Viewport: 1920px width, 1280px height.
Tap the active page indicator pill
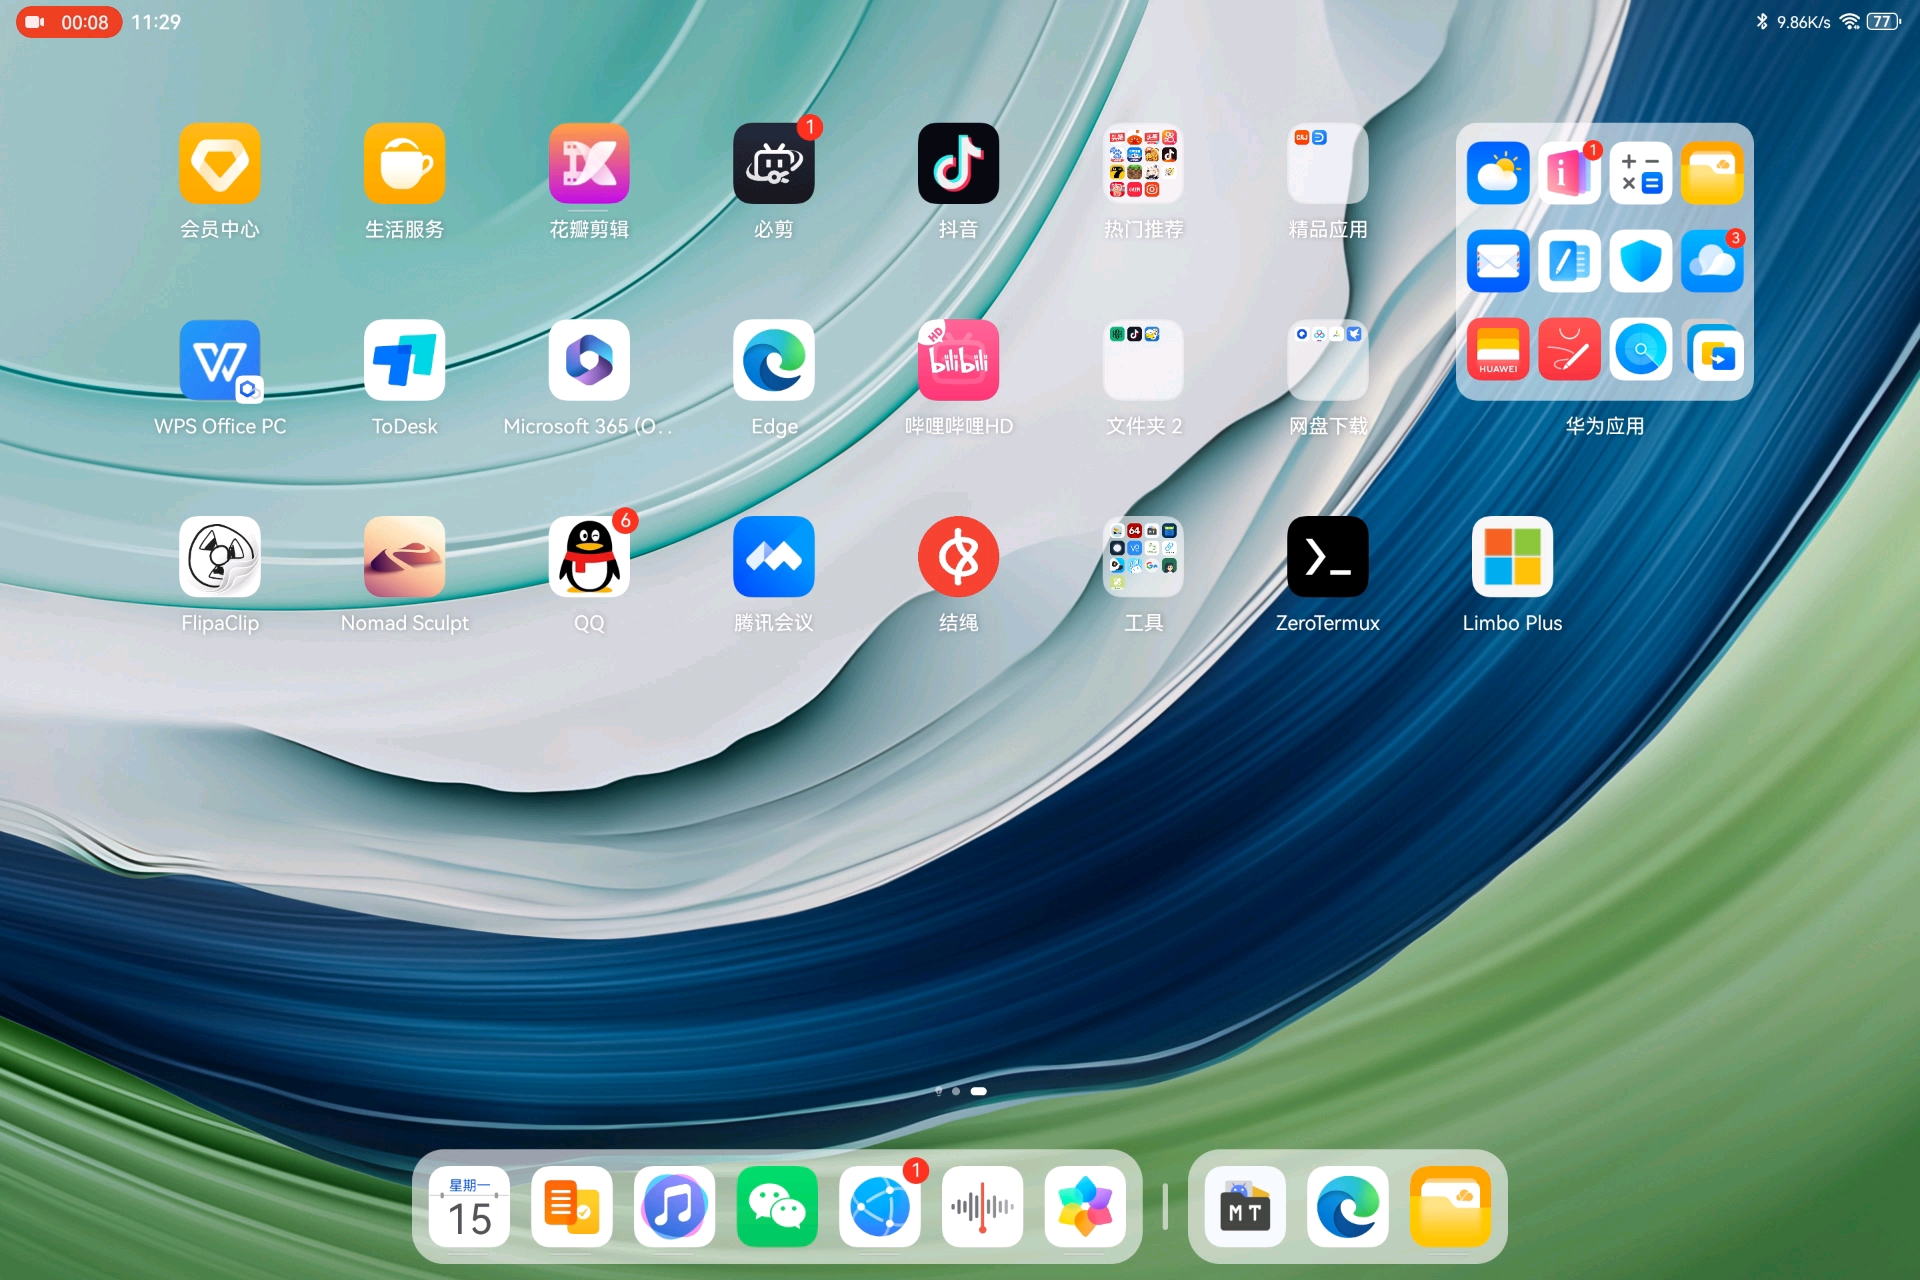979,1091
